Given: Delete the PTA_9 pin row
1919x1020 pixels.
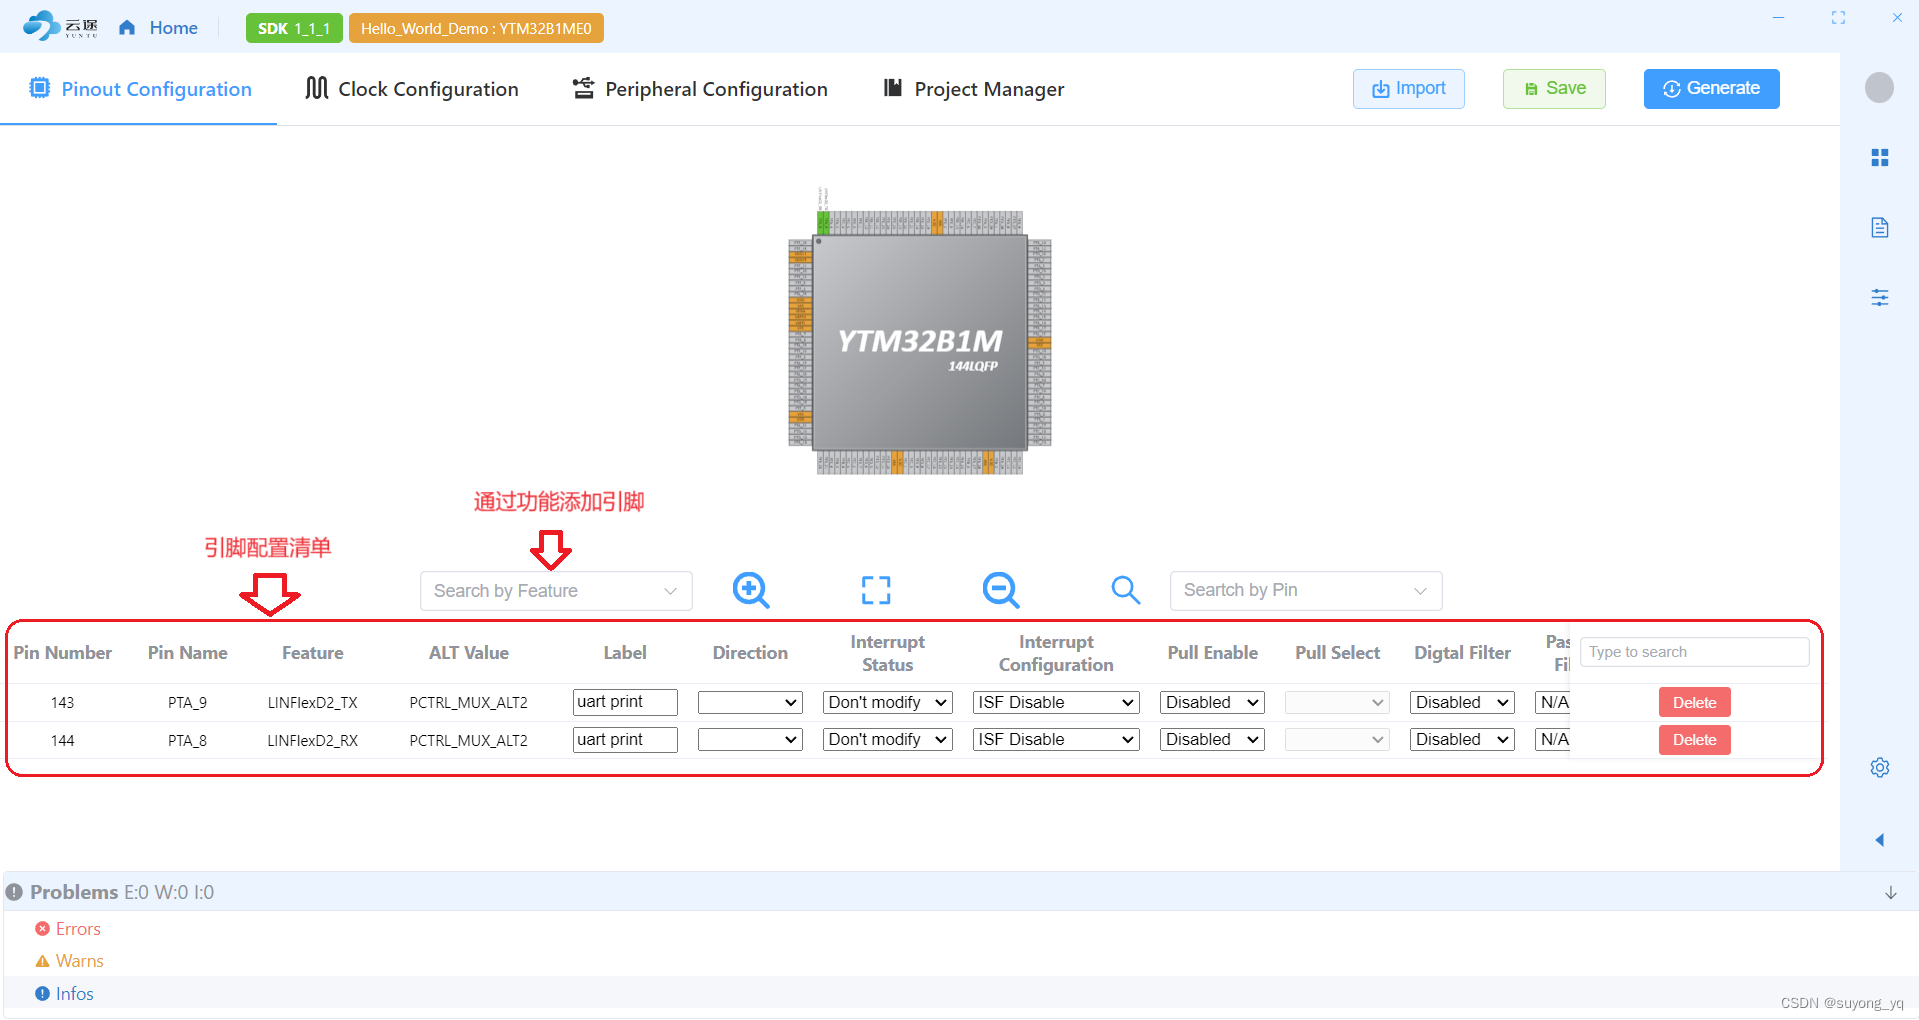Looking at the screenshot, I should (x=1694, y=703).
